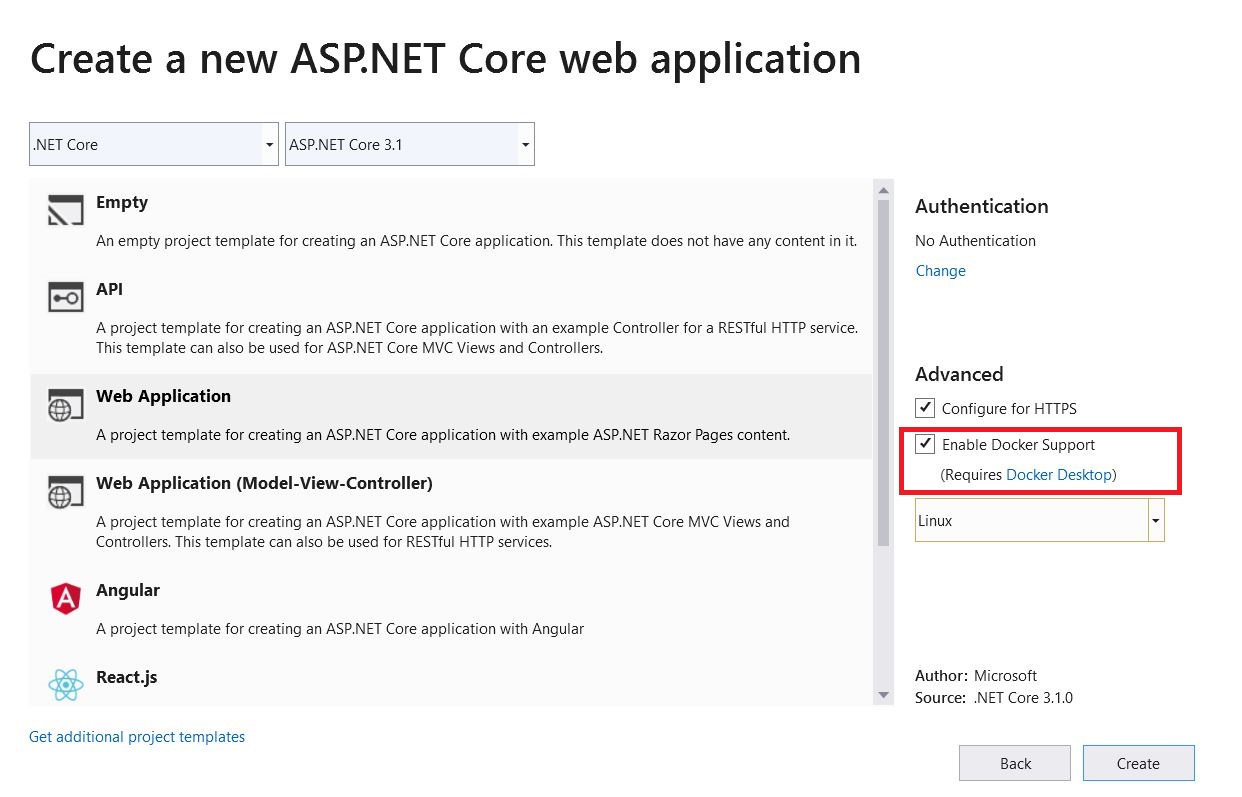
Task: Click the Authentication section heading
Action: pyautogui.click(x=982, y=206)
